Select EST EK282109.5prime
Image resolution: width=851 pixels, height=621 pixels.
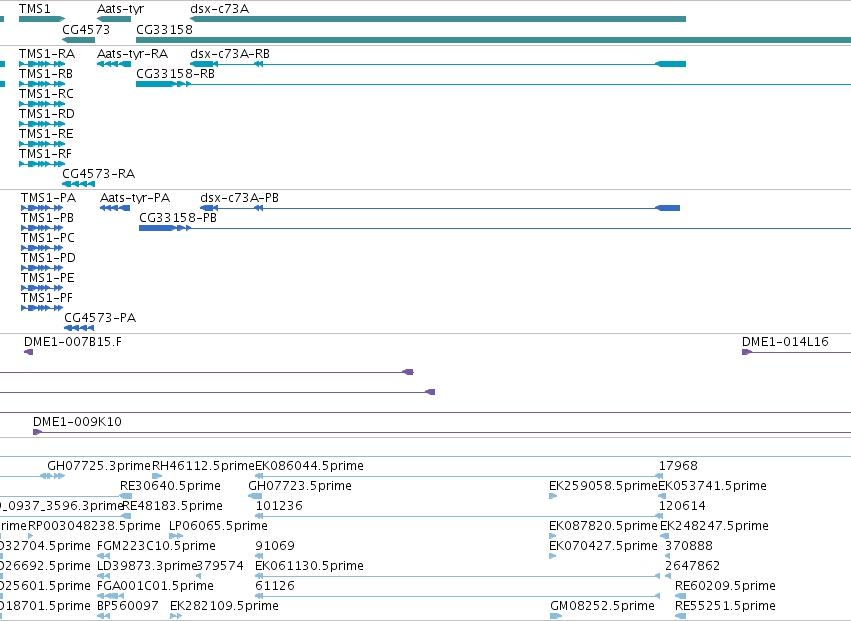tap(176, 616)
